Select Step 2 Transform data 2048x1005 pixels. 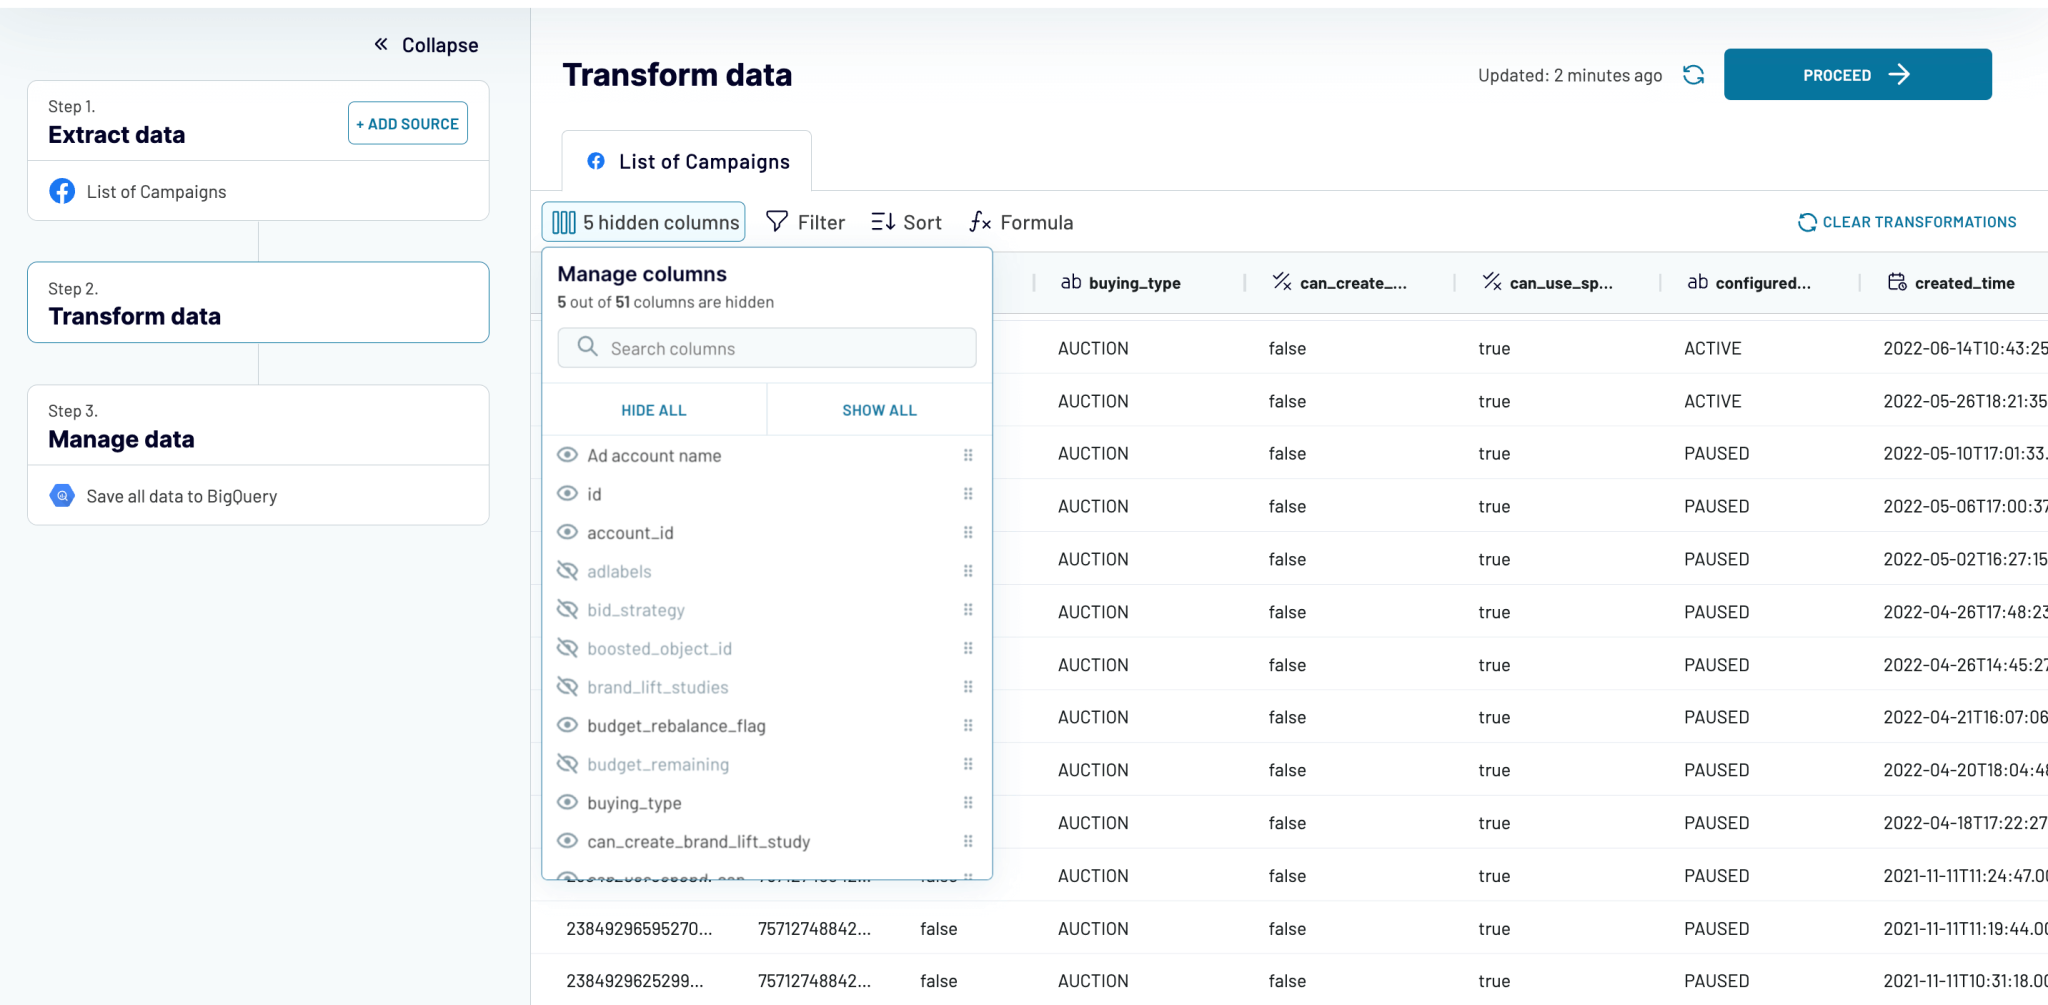tap(258, 302)
